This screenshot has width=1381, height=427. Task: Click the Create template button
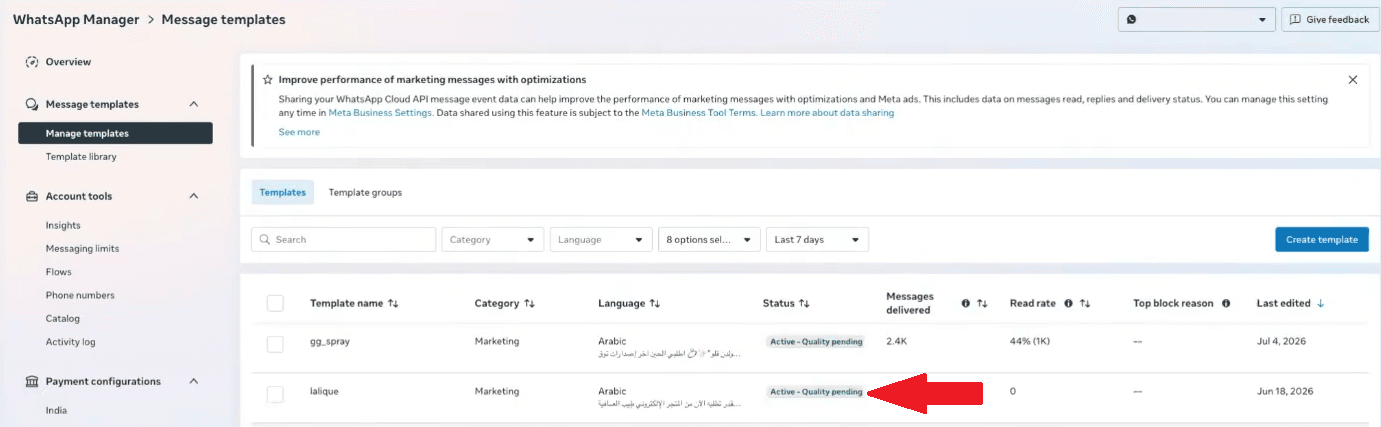(1322, 240)
